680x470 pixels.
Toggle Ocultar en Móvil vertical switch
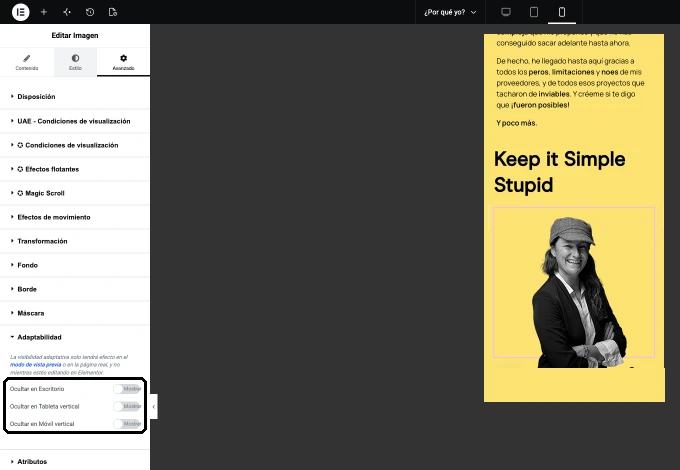tap(127, 424)
